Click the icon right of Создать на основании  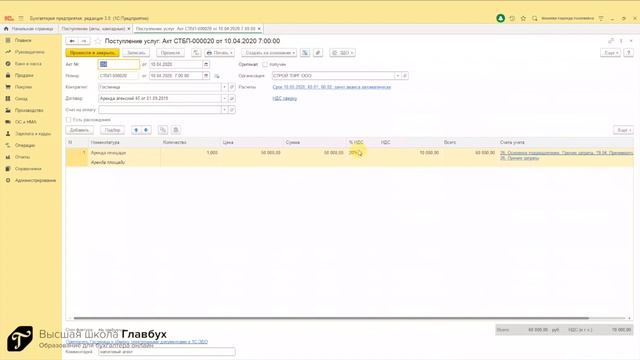point(305,53)
